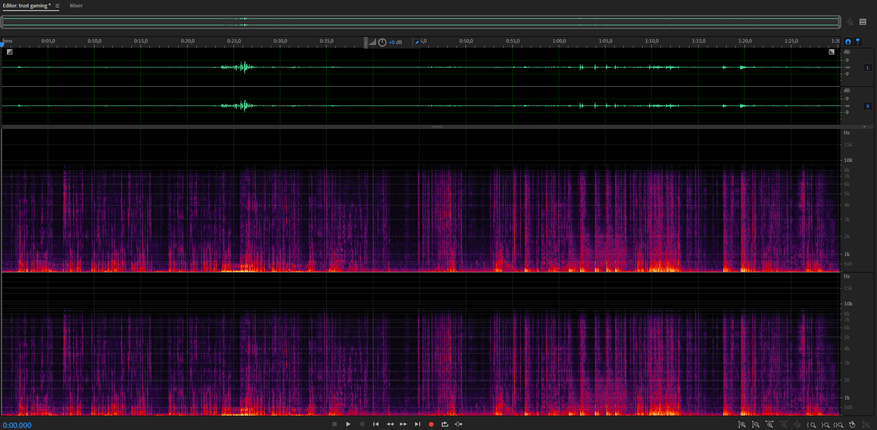Click the Fast Forward transport icon
This screenshot has height=430, width=877.
[x=404, y=424]
